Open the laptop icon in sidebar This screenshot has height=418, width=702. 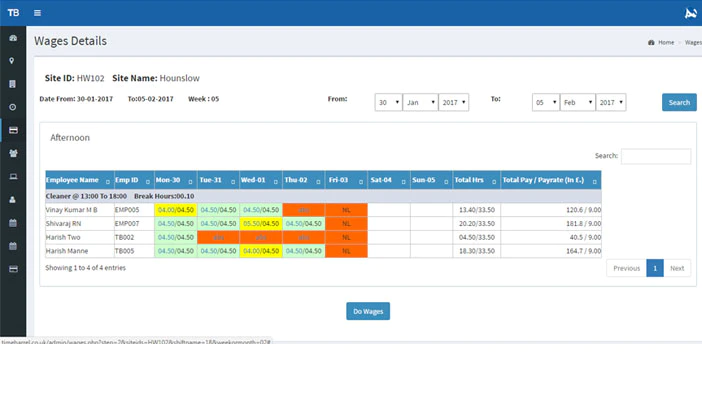point(13,176)
